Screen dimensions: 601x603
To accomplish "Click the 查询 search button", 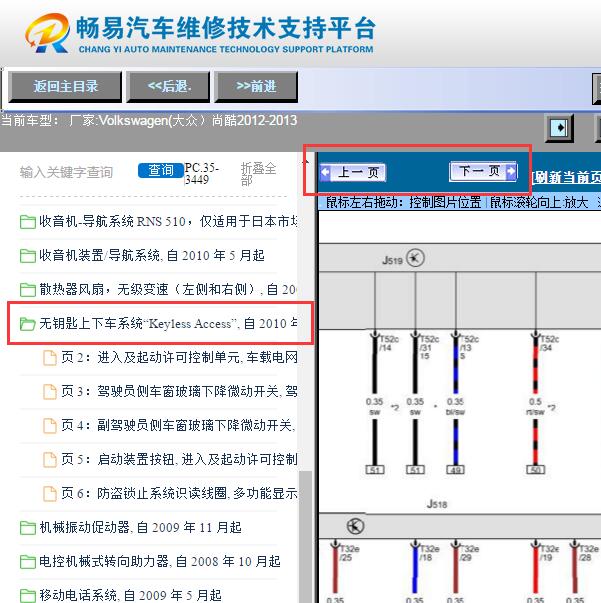I will (x=161, y=170).
